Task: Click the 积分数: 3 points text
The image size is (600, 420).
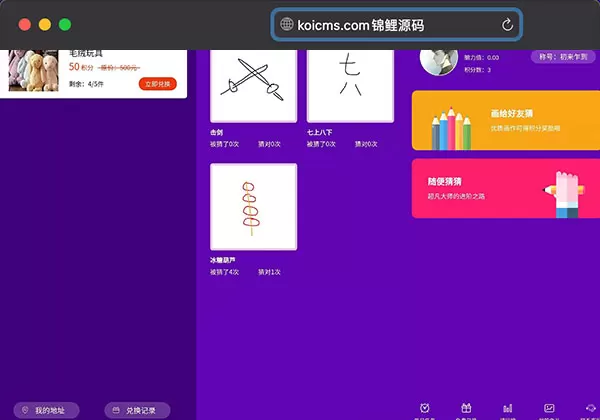Action: pyautogui.click(x=478, y=70)
